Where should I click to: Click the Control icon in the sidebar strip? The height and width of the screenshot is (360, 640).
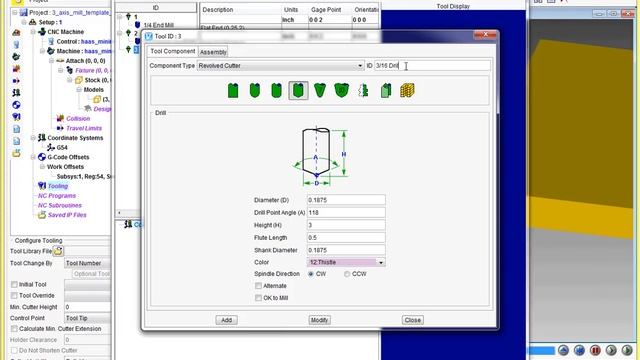pyautogui.click(x=16, y=44)
